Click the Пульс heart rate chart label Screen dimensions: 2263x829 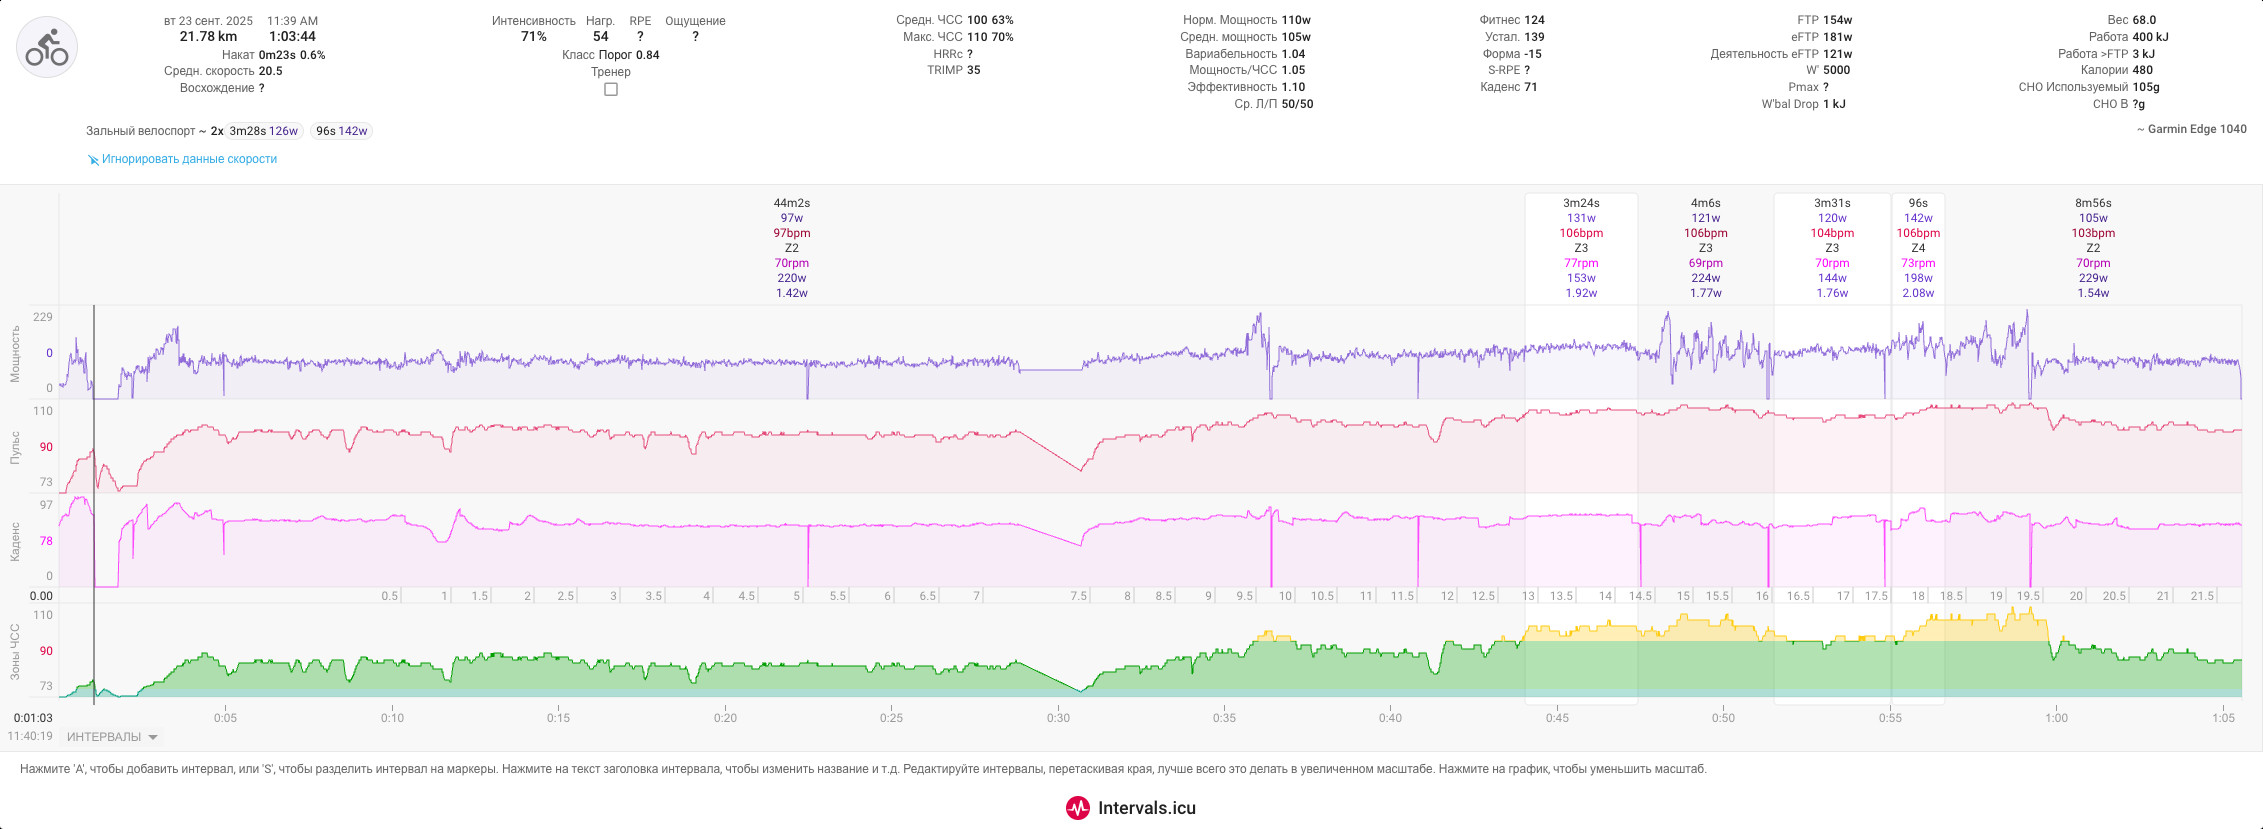click(15, 447)
